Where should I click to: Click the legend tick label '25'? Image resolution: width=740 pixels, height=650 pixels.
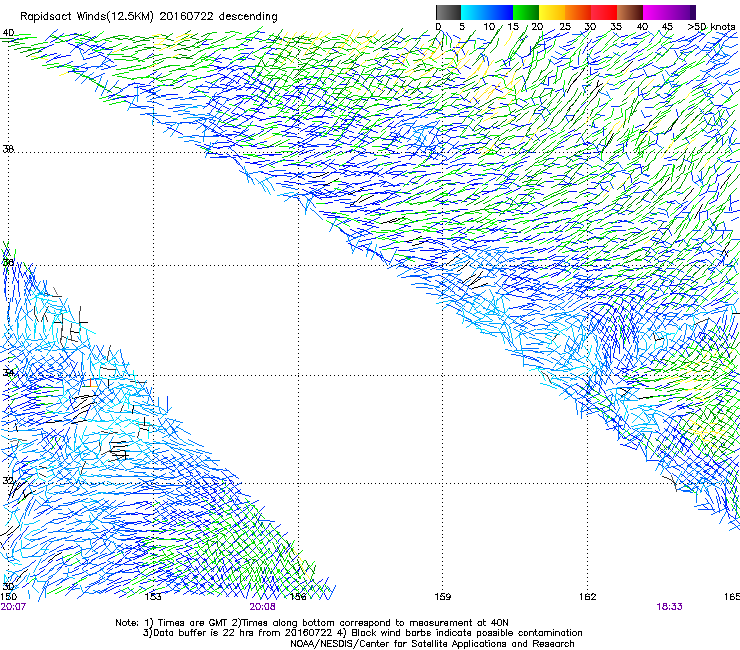[x=565, y=27]
